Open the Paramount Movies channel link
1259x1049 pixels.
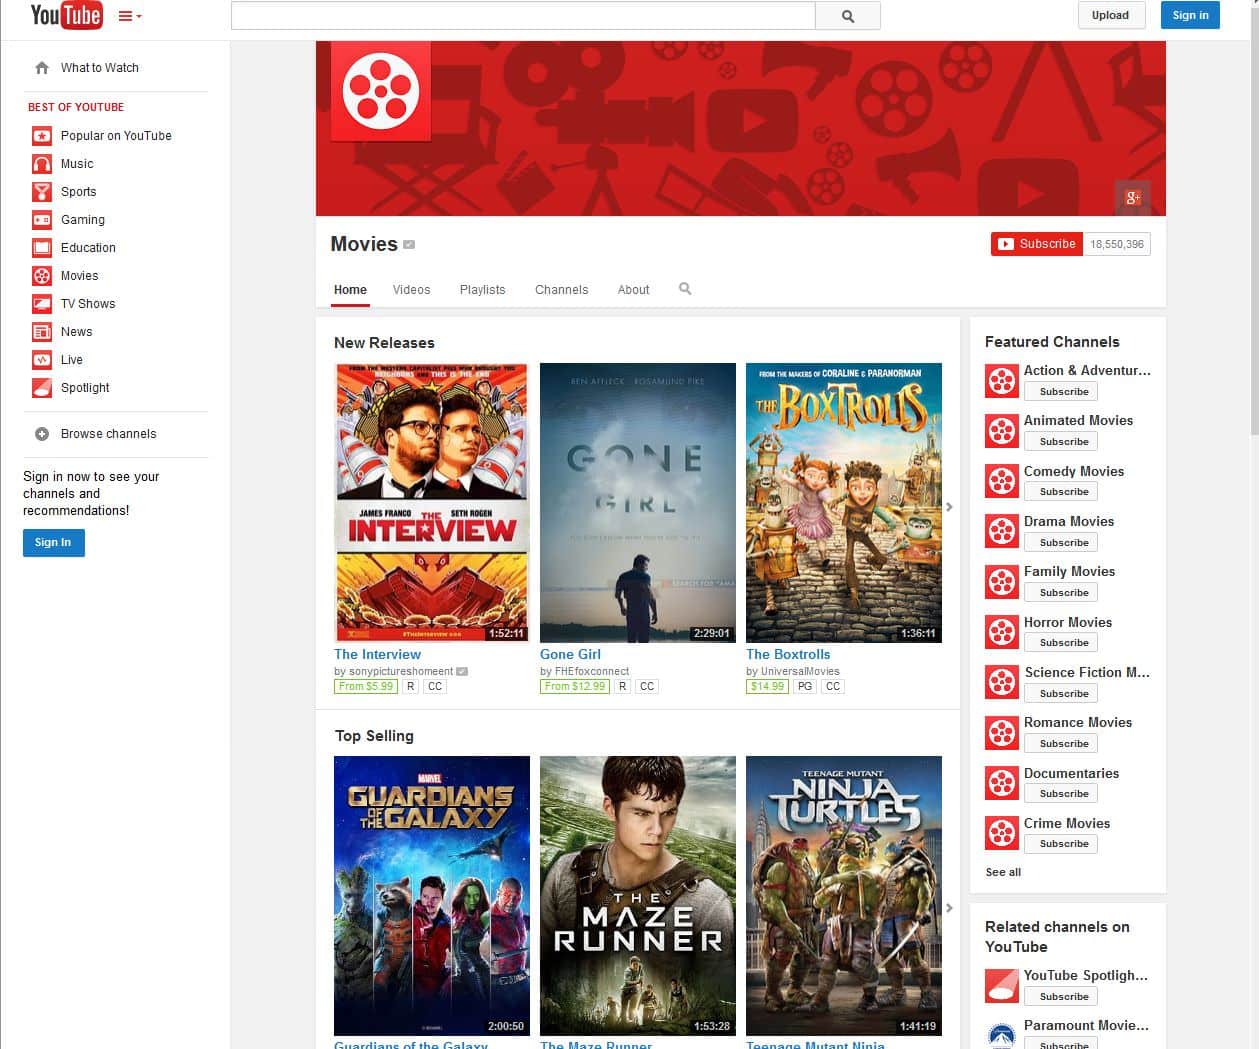point(1086,1025)
